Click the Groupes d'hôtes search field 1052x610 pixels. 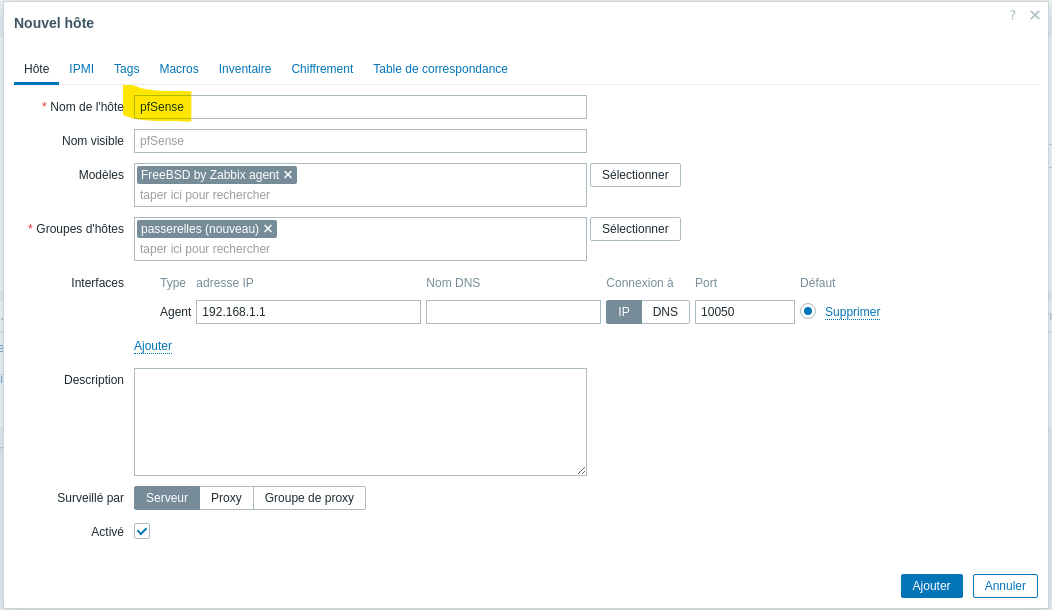[x=360, y=249]
